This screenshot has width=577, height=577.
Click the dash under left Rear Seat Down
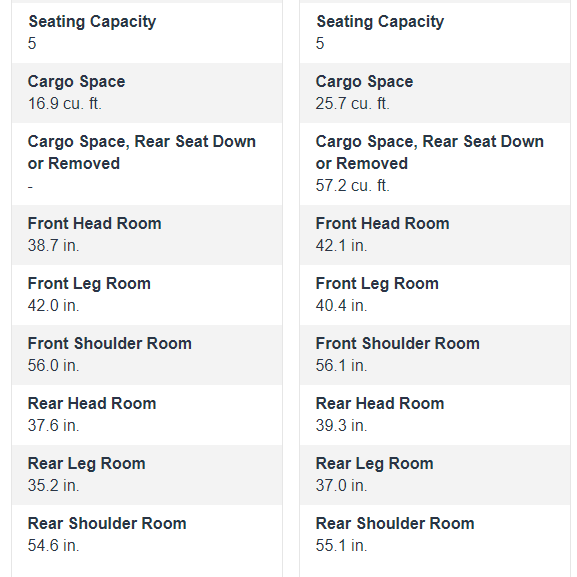(30, 187)
